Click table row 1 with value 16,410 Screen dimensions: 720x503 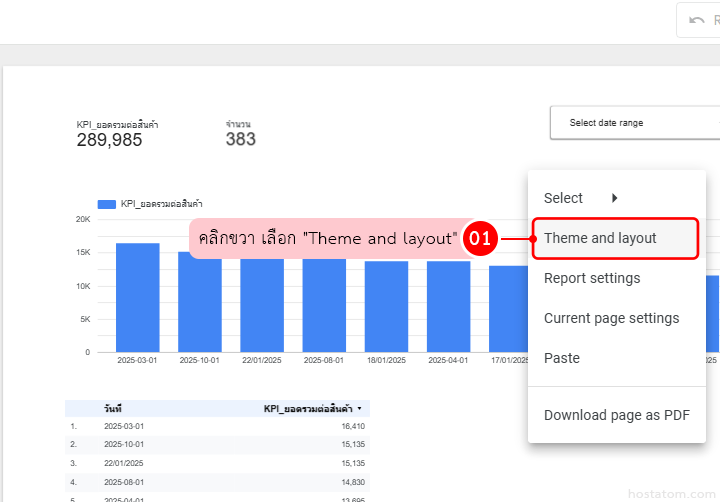[x=217, y=425]
